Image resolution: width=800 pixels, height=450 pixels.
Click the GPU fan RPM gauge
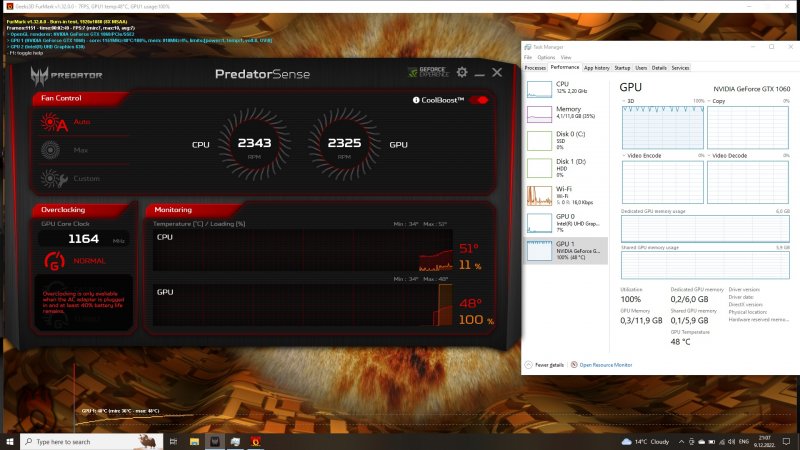tap(344, 144)
